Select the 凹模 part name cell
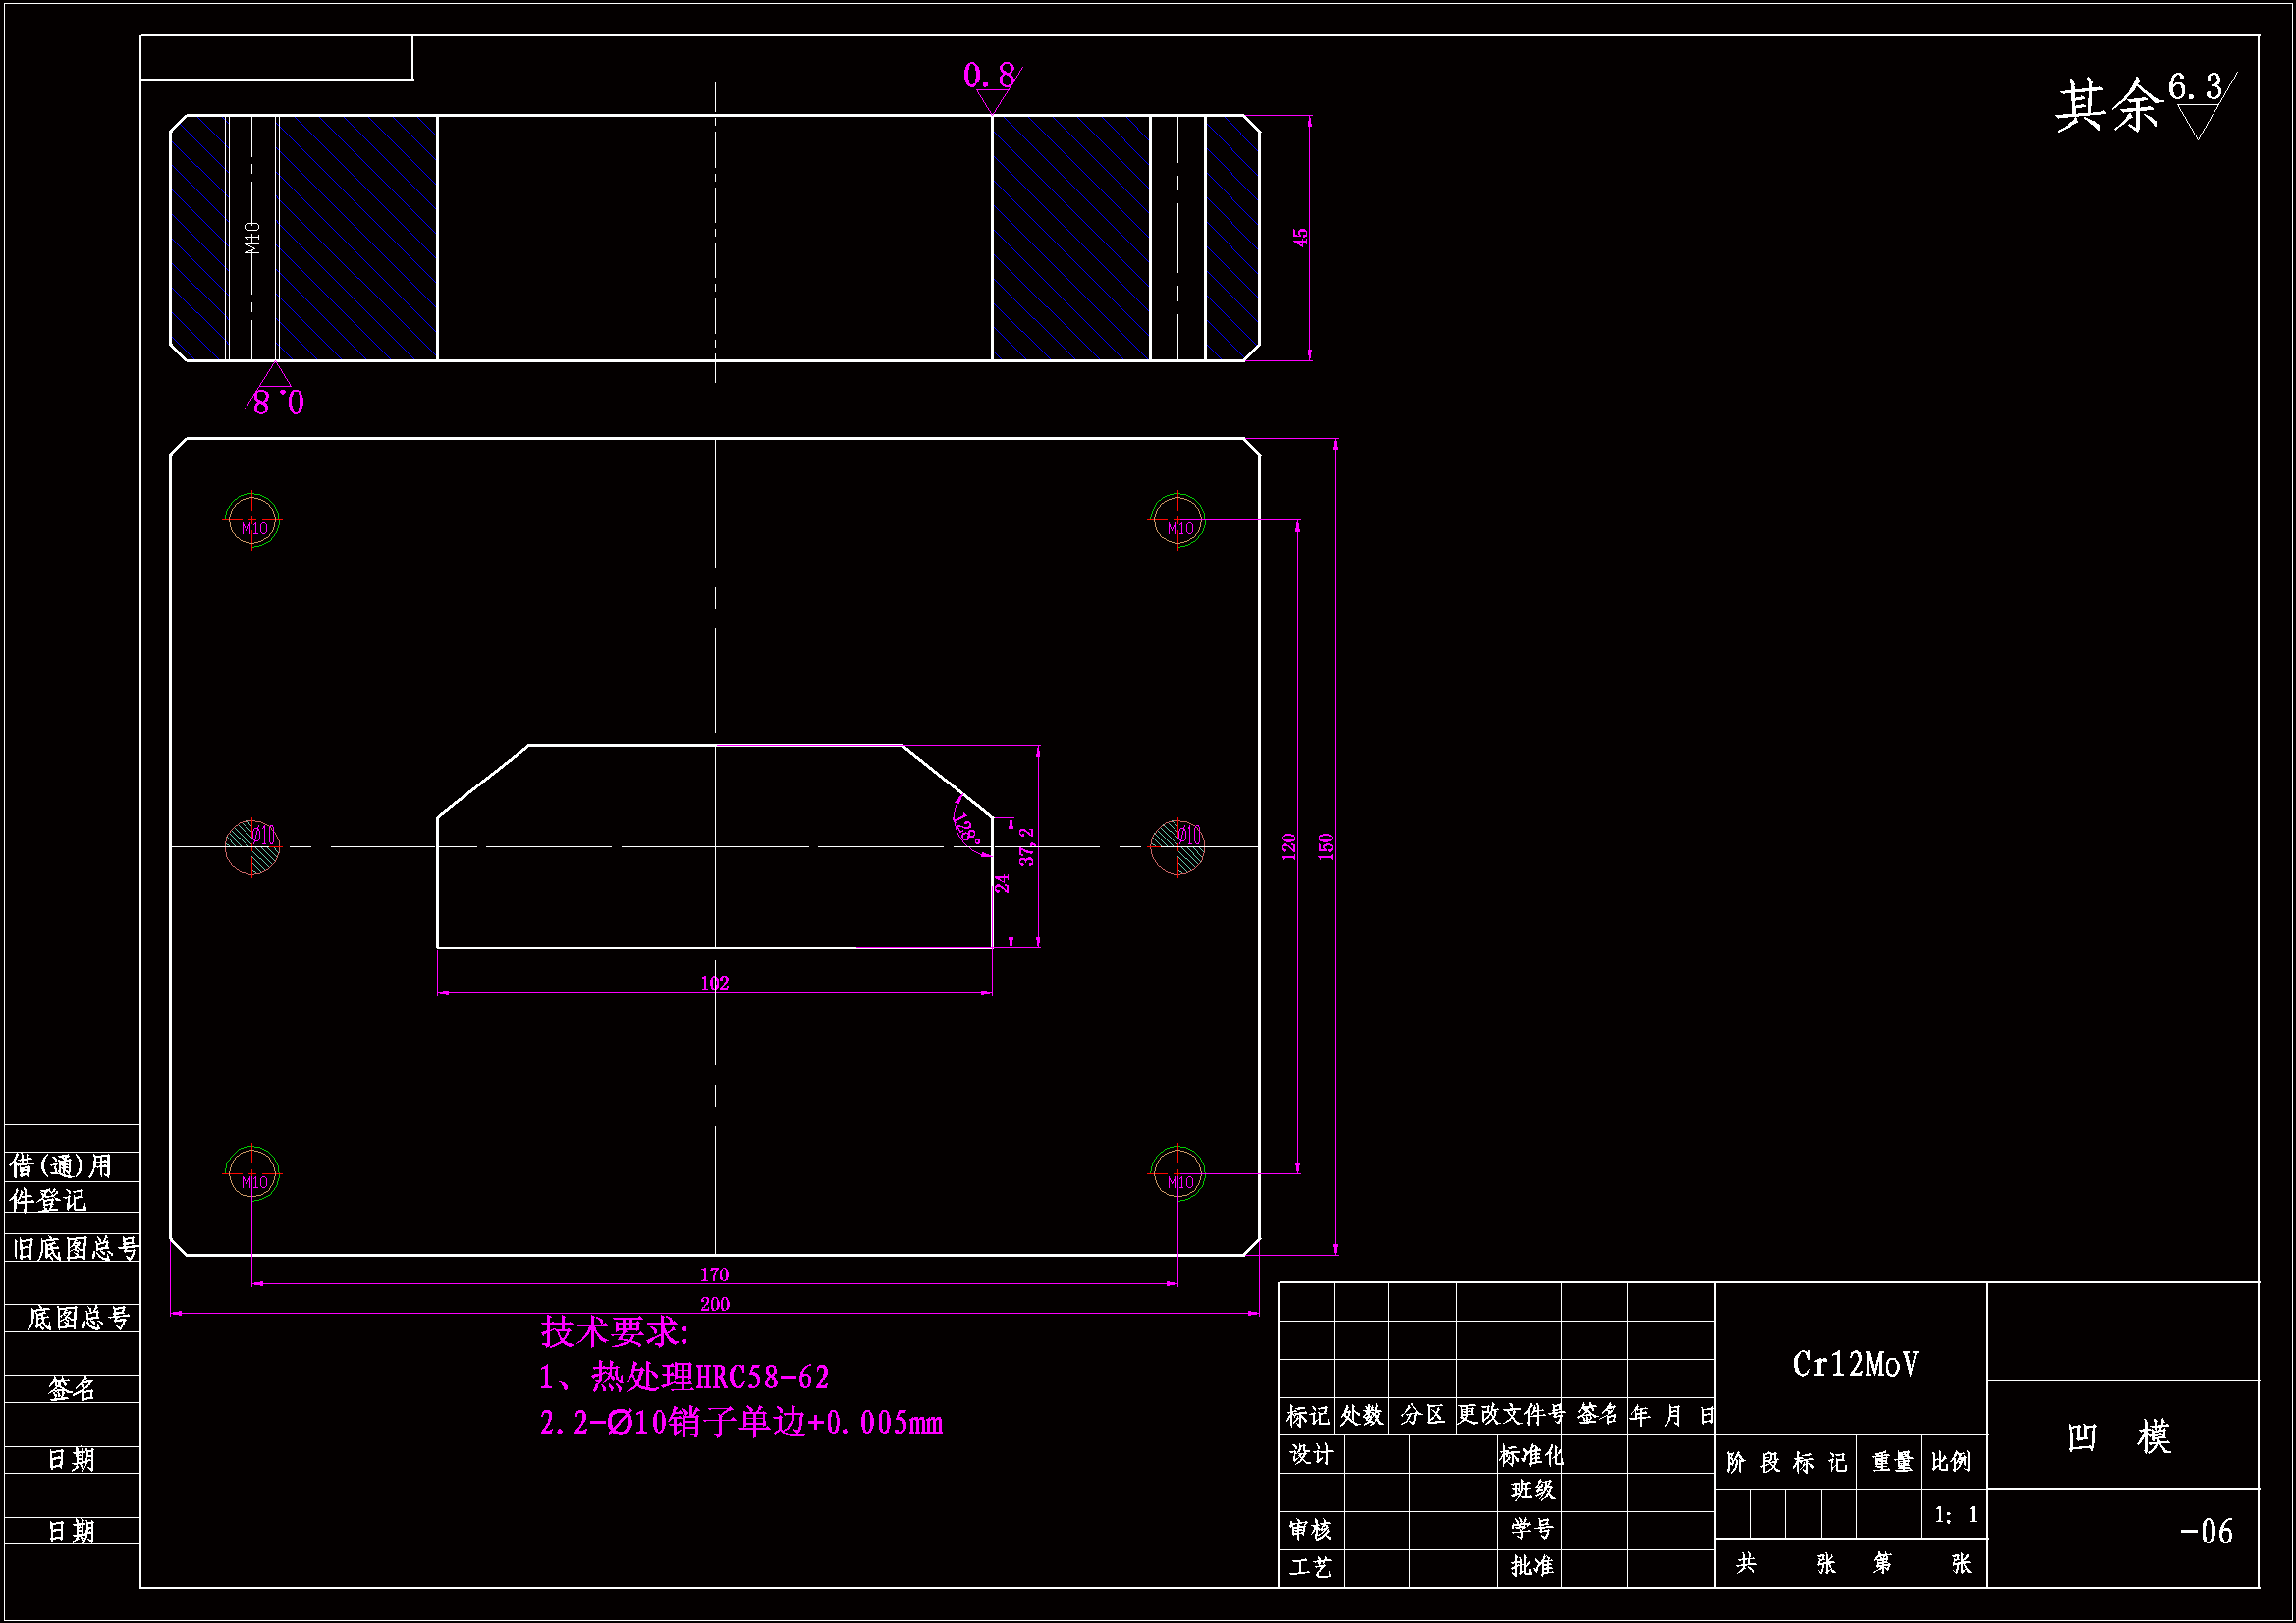The image size is (2296, 1623). 2118,1437
